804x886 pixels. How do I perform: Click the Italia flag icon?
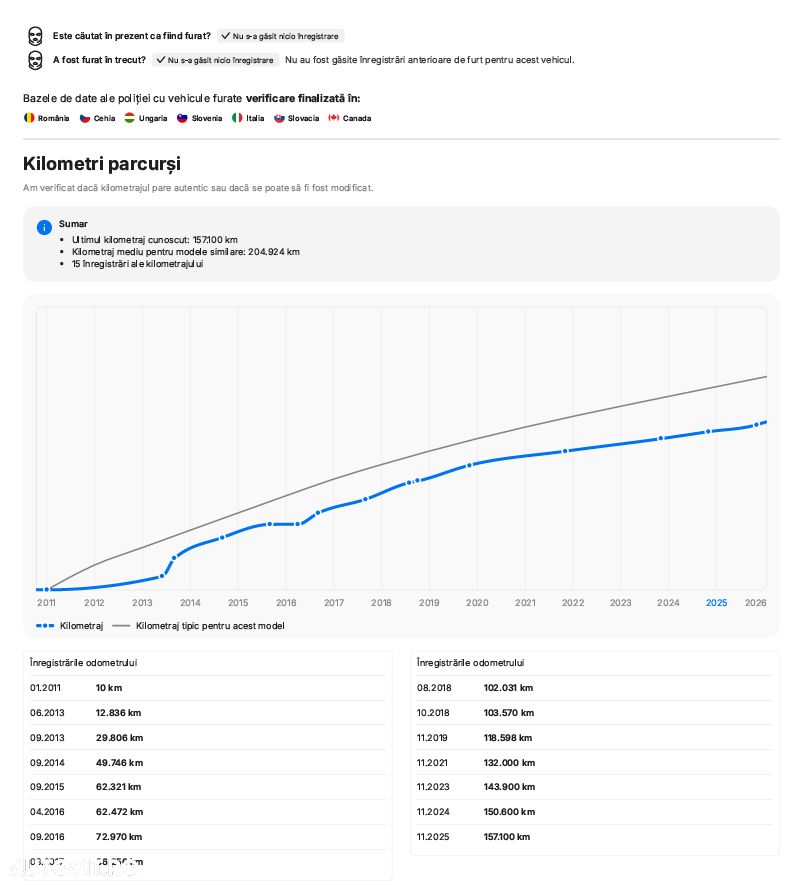[x=237, y=118]
